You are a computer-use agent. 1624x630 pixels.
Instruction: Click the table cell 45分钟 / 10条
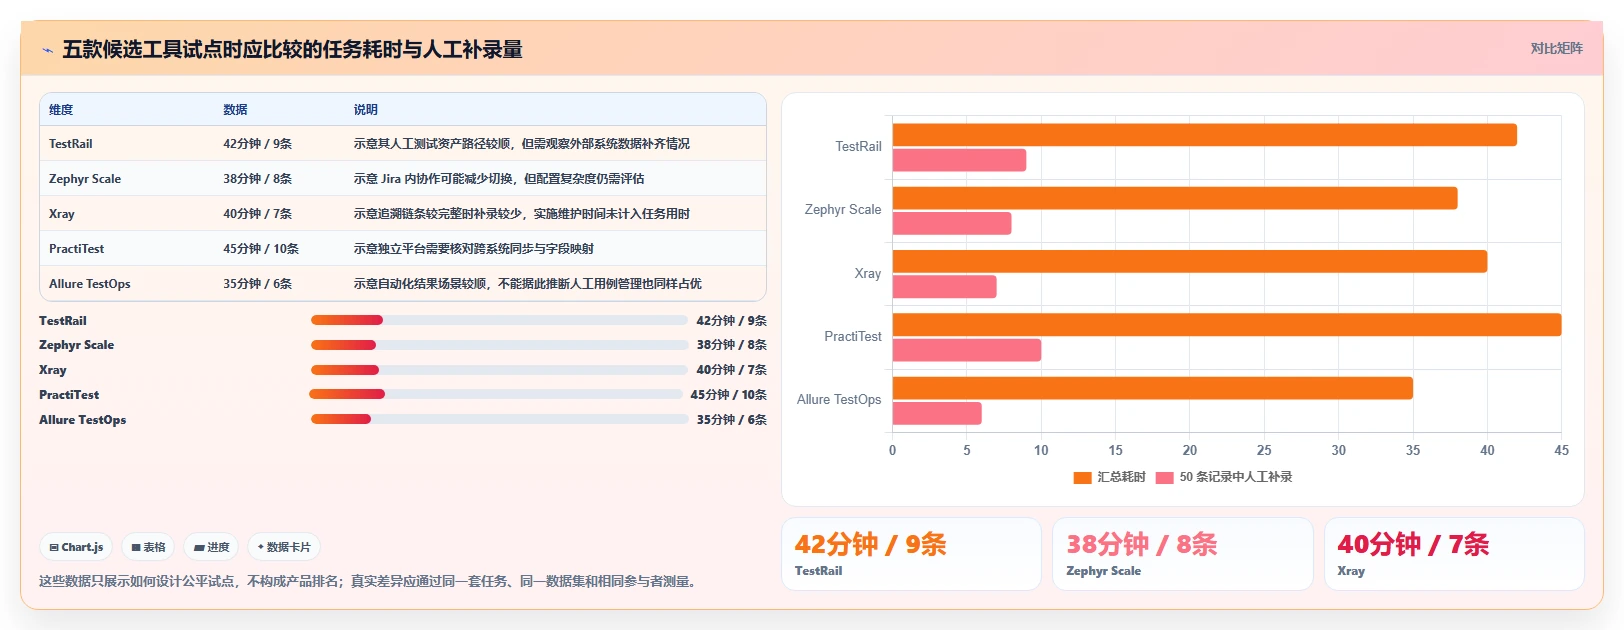pos(261,249)
